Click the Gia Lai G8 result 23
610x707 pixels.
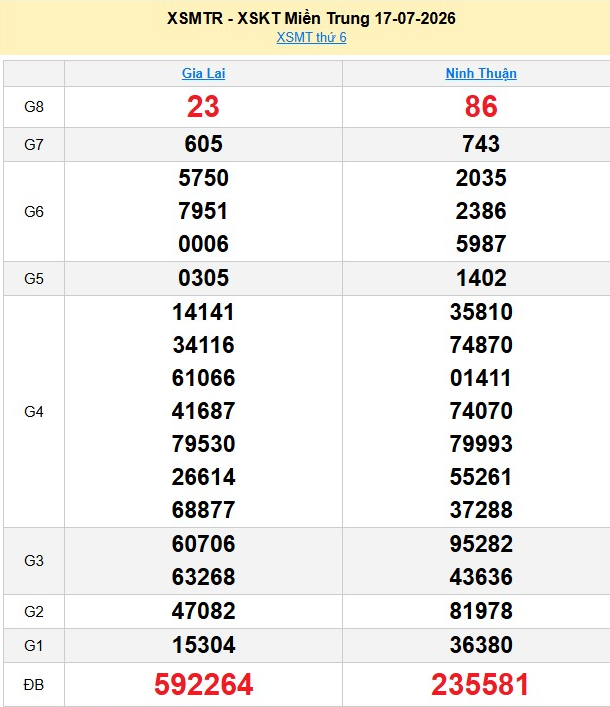click(x=203, y=107)
